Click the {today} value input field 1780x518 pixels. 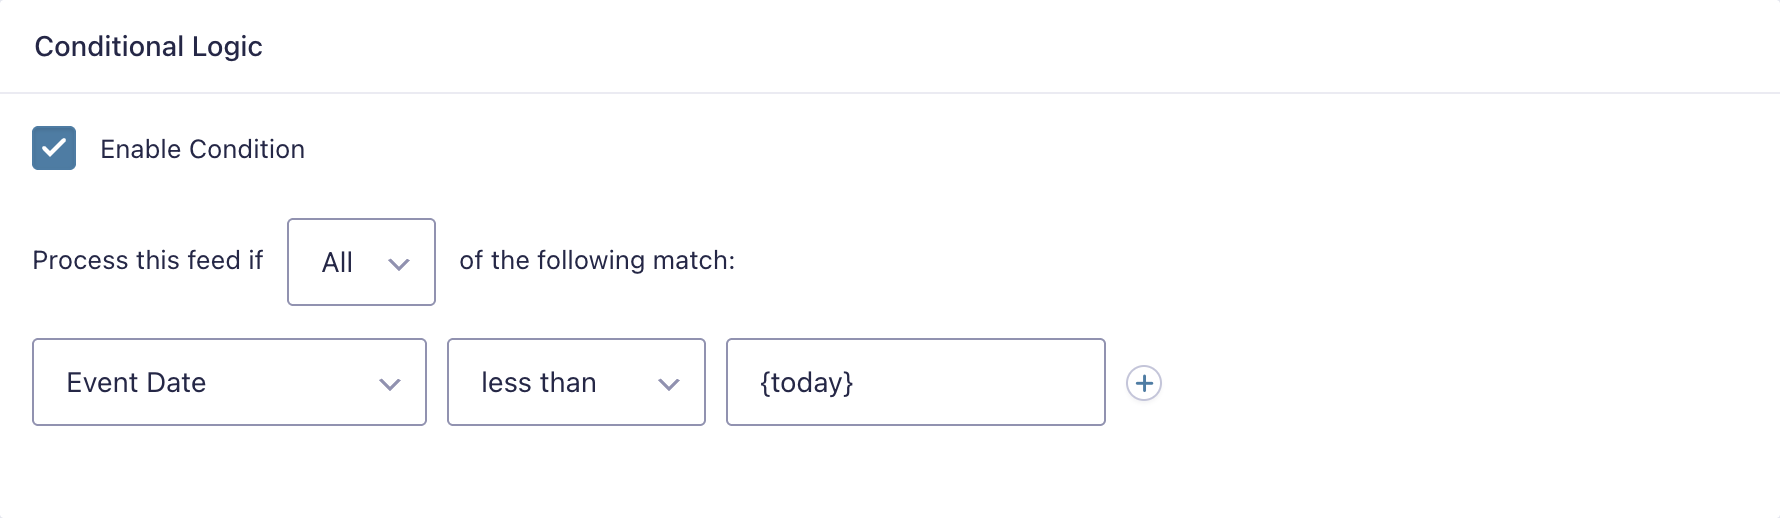click(x=915, y=382)
